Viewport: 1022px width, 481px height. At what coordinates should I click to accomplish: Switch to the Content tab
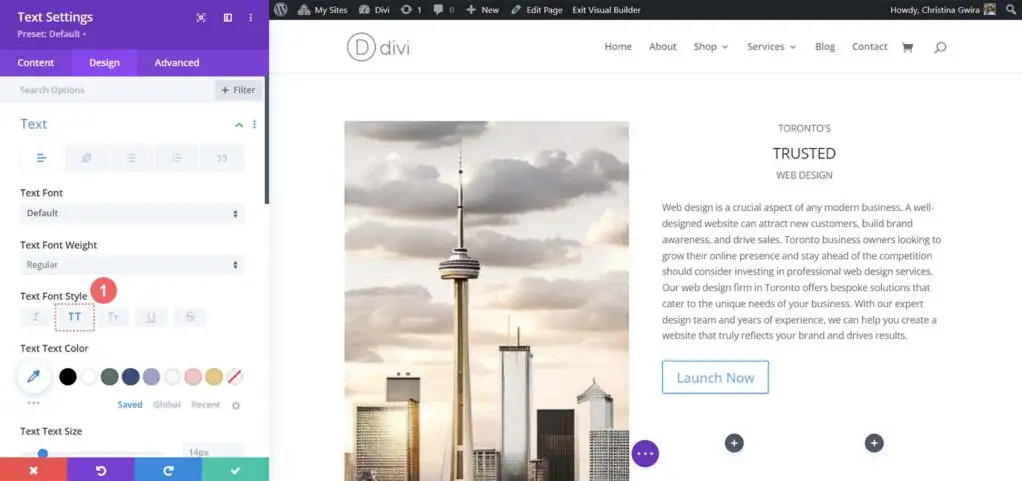36,63
